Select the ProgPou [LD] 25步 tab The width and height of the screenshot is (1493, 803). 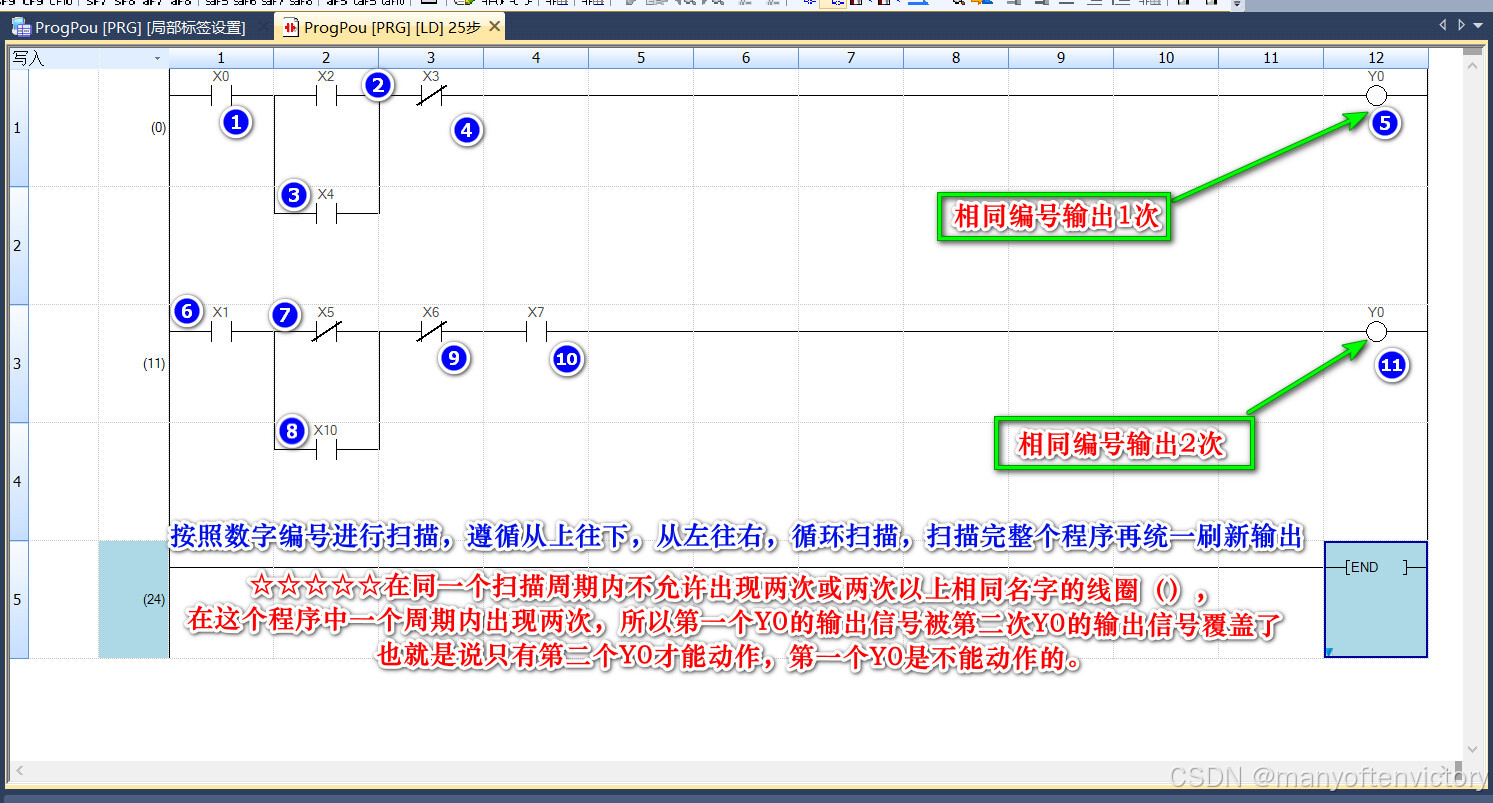point(381,28)
